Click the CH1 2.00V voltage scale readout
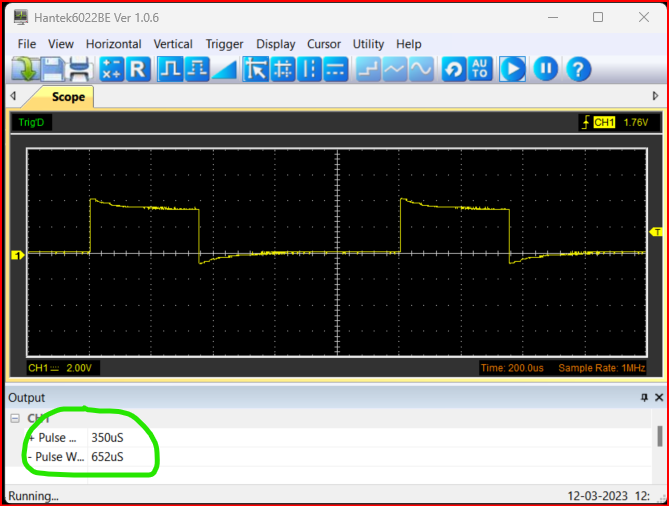 click(x=61, y=368)
